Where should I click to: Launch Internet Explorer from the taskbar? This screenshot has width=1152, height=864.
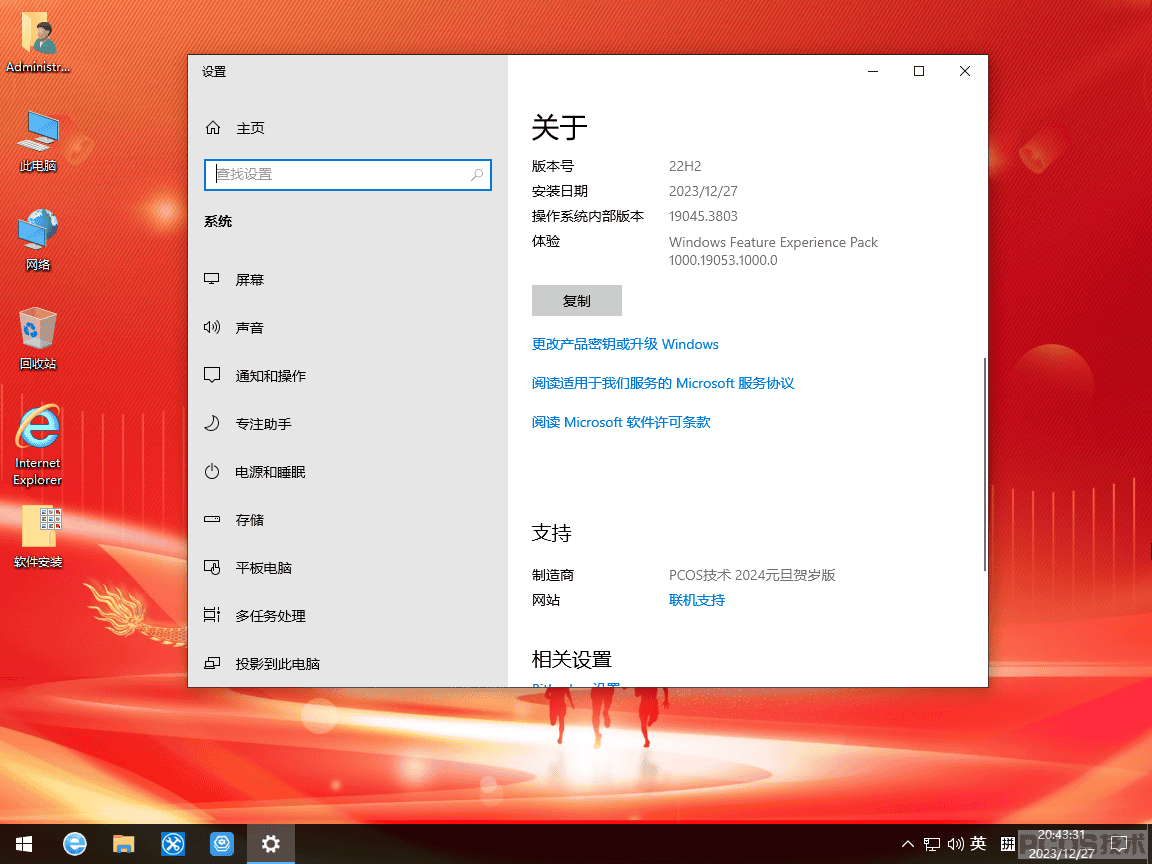click(x=74, y=843)
